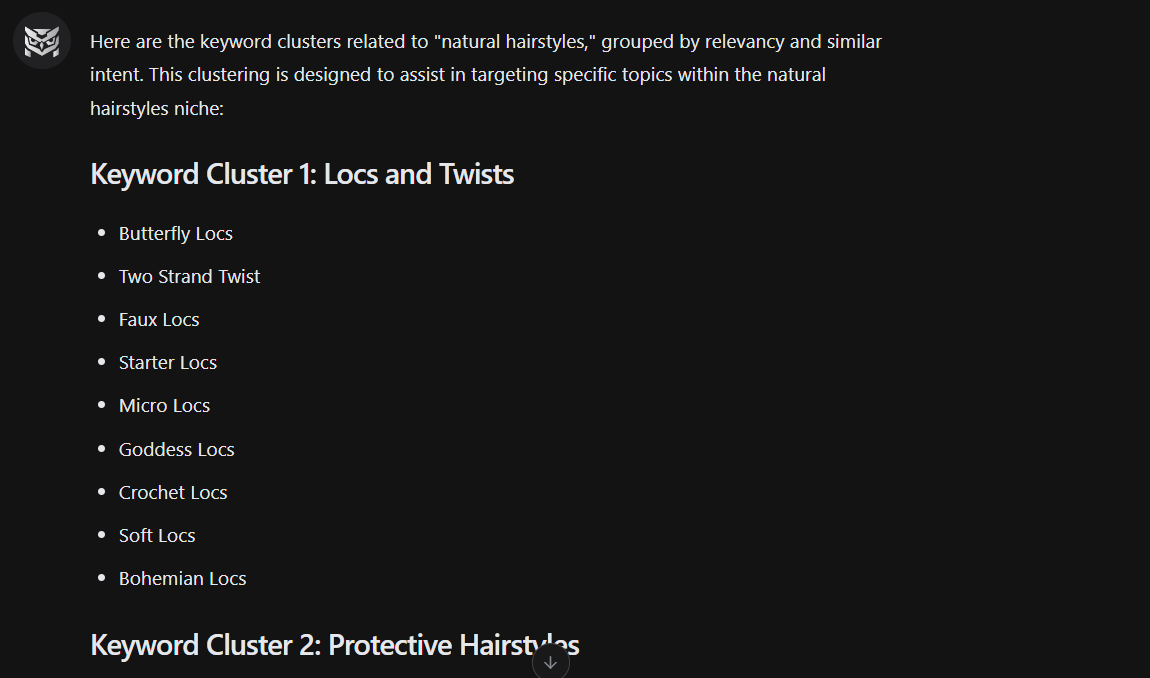Select the Micro Locs keyword text
The height and width of the screenshot is (678, 1150).
(164, 405)
